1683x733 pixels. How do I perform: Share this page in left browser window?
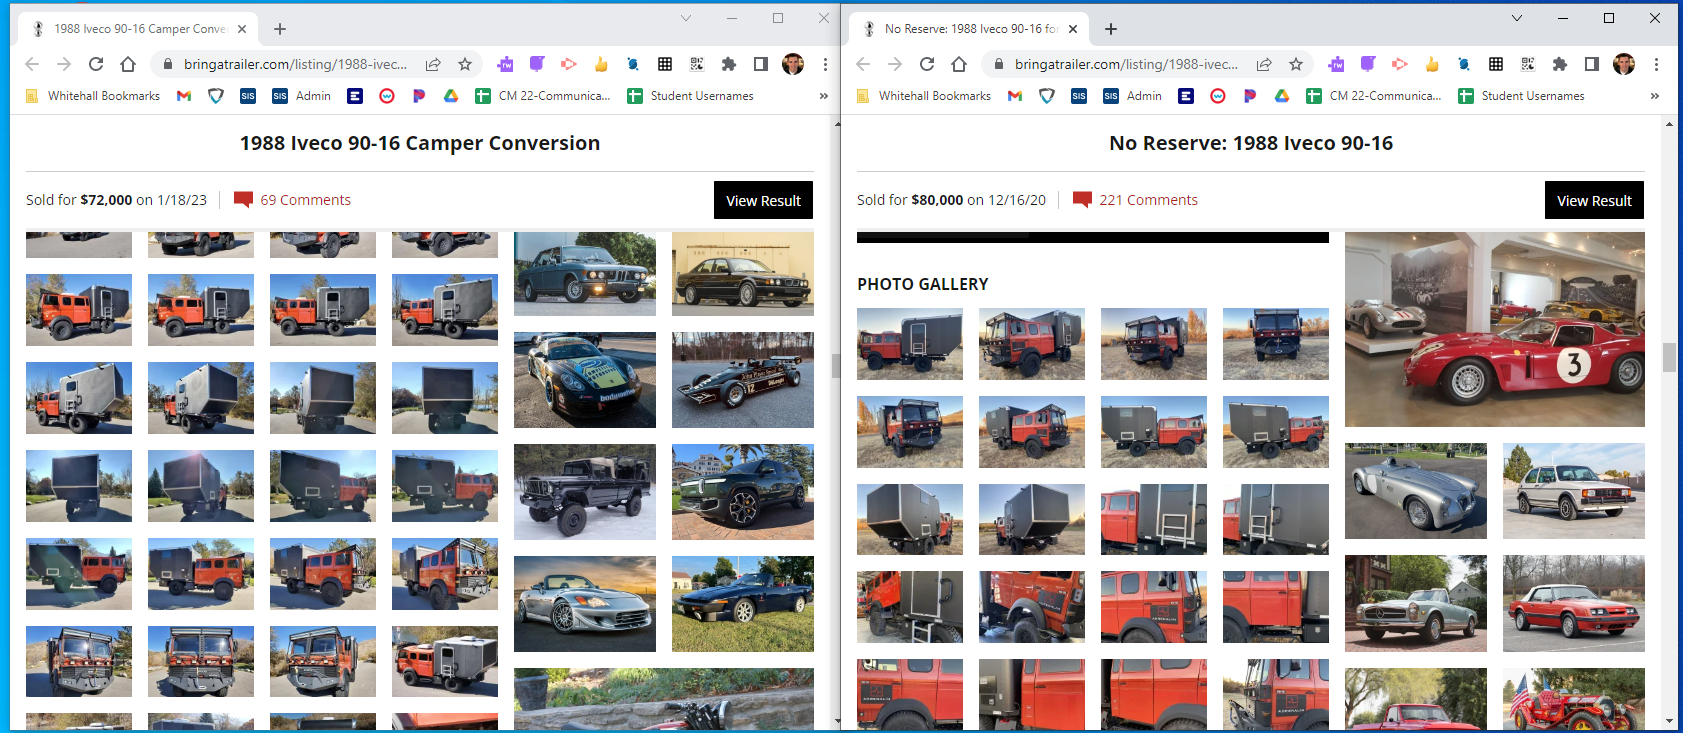point(433,64)
